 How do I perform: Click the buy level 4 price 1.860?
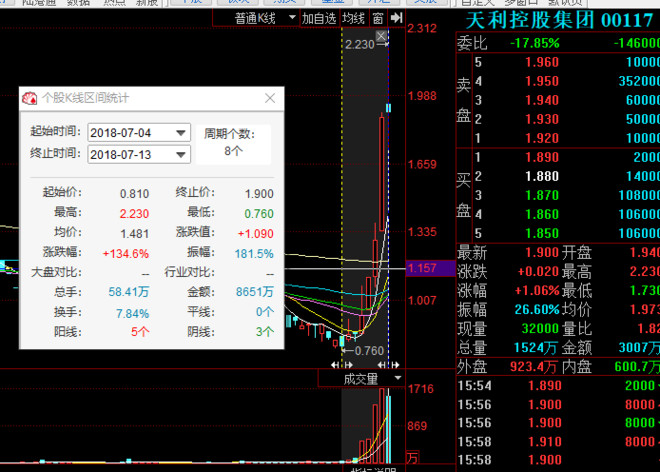pos(542,214)
